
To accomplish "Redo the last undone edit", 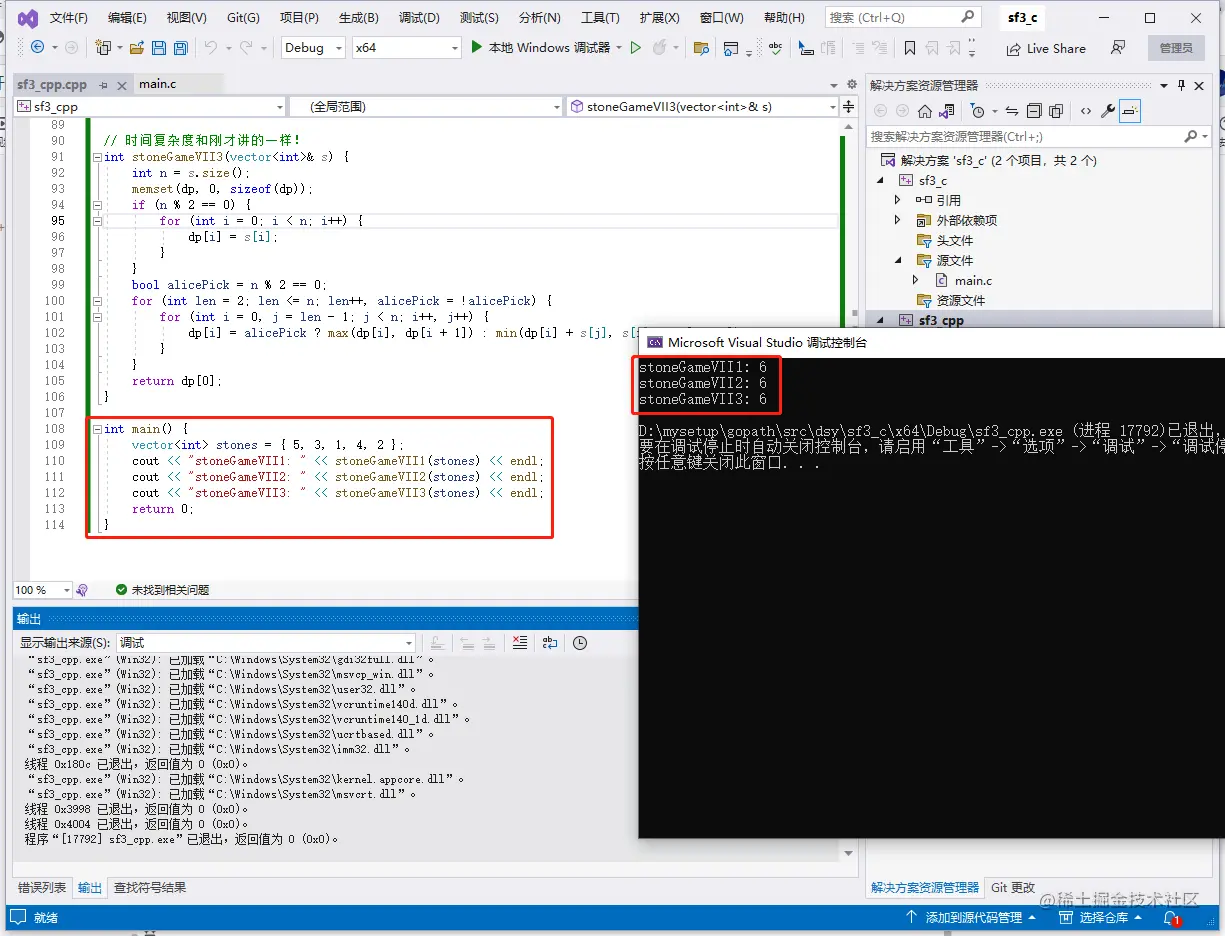I will 246,47.
